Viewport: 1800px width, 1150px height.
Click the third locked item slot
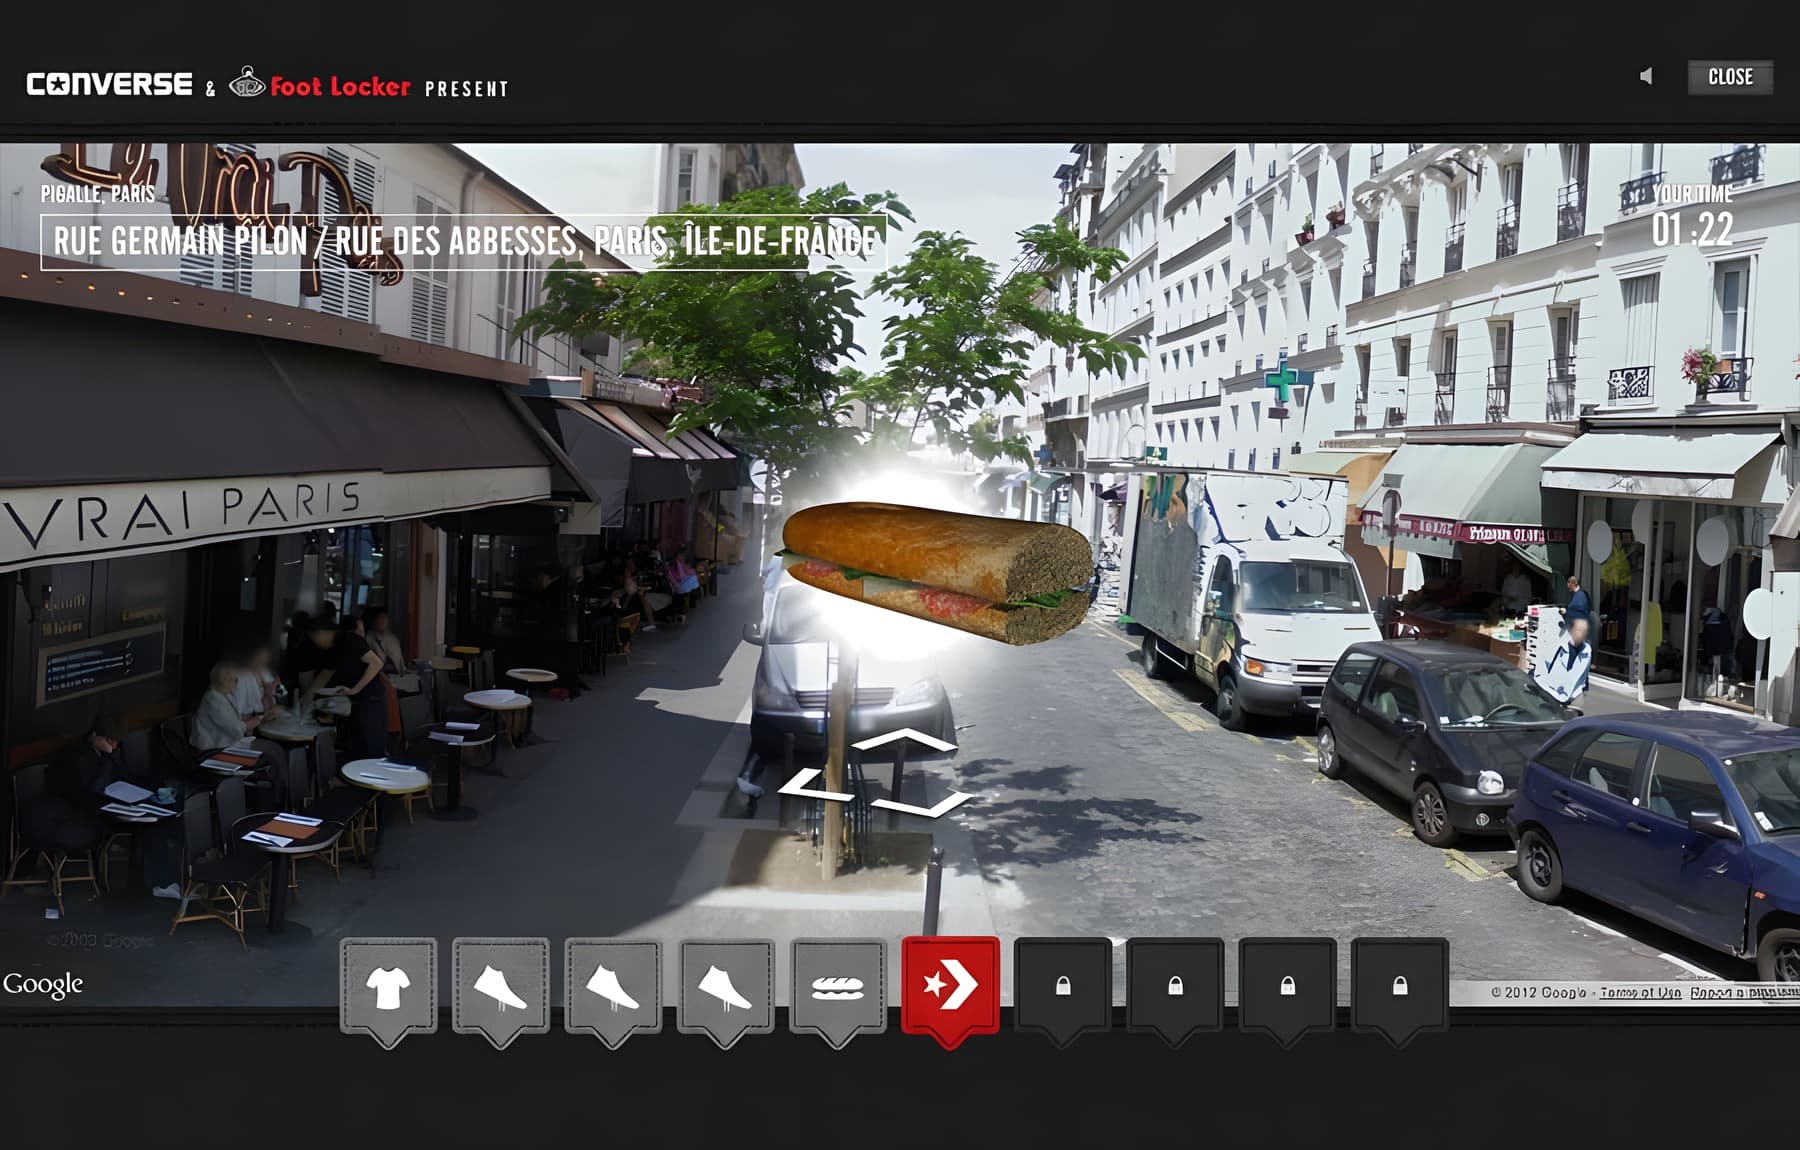coord(1287,988)
